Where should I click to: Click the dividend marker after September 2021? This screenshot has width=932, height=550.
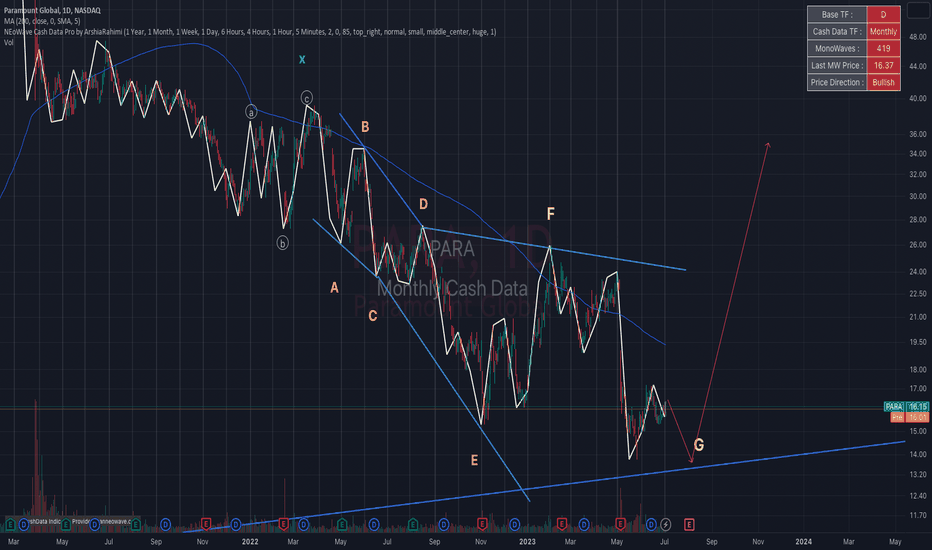click(165, 524)
